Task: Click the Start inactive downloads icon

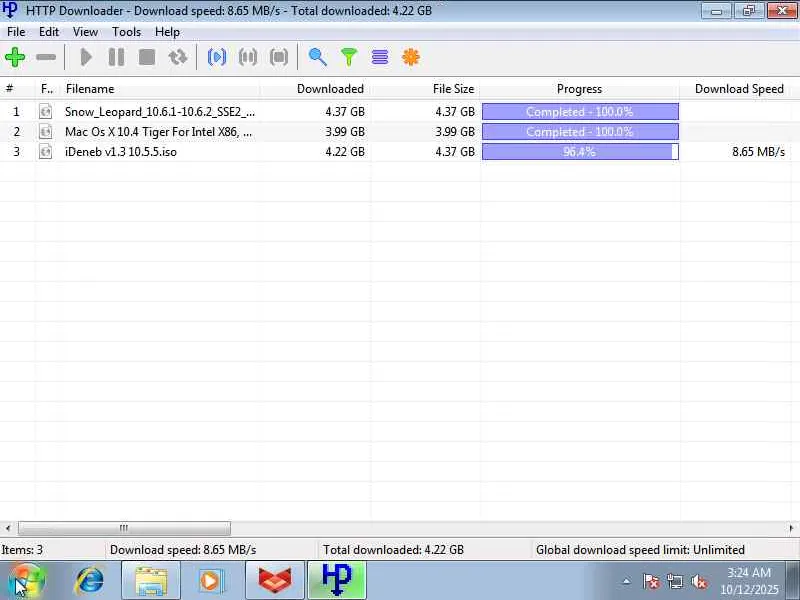Action: (217, 57)
